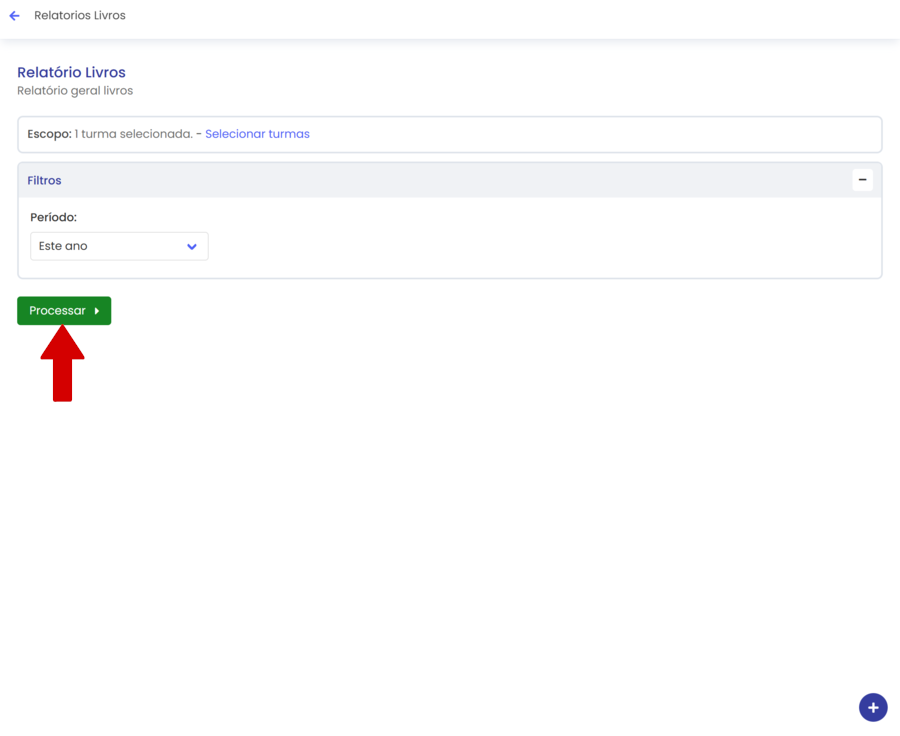The image size is (900, 736).
Task: Go back using the top-left arrow
Action: 14,16
